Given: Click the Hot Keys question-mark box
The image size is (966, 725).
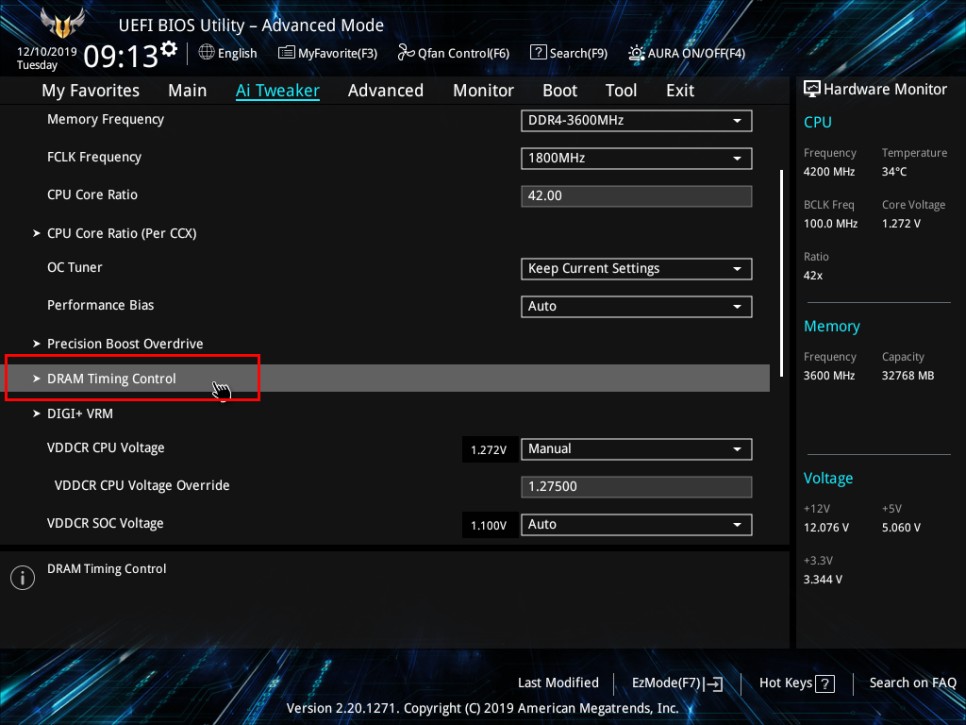Looking at the screenshot, I should point(825,684).
